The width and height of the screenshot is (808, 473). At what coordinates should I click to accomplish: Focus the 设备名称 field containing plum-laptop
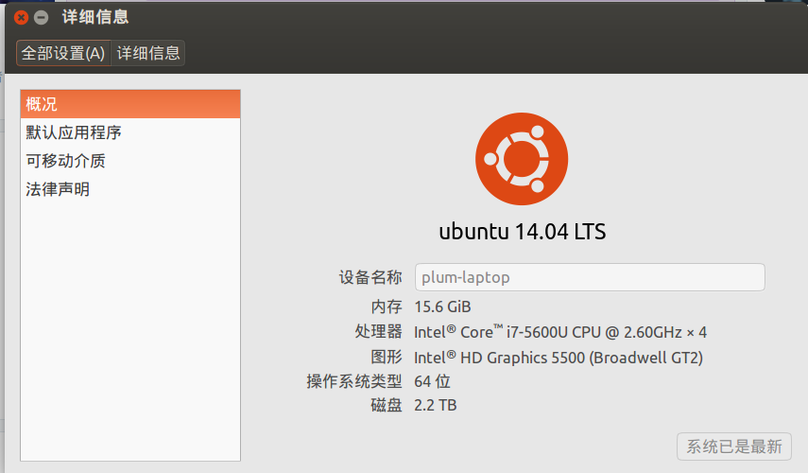[x=589, y=277]
